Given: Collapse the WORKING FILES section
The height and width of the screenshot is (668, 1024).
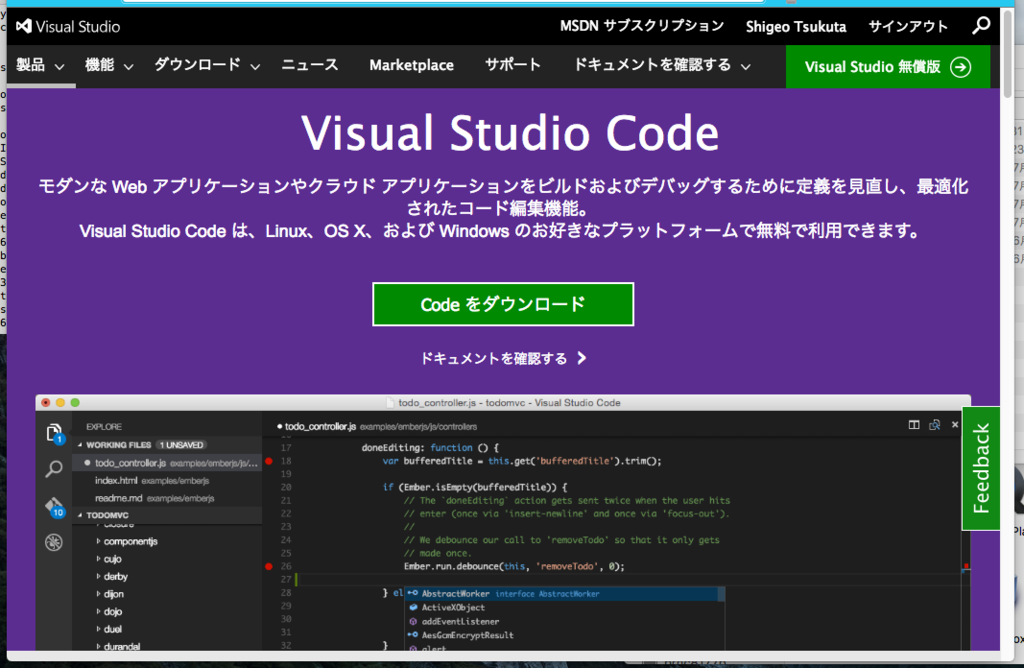Looking at the screenshot, I should 80,445.
